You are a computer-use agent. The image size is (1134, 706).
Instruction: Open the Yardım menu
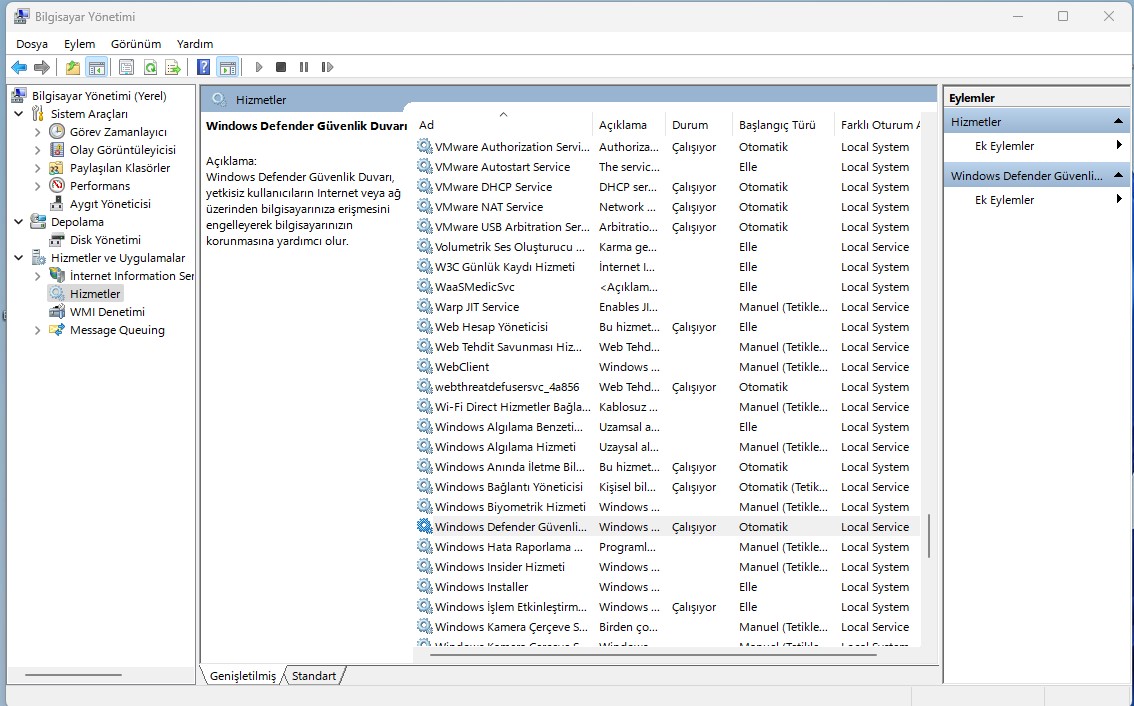point(195,44)
